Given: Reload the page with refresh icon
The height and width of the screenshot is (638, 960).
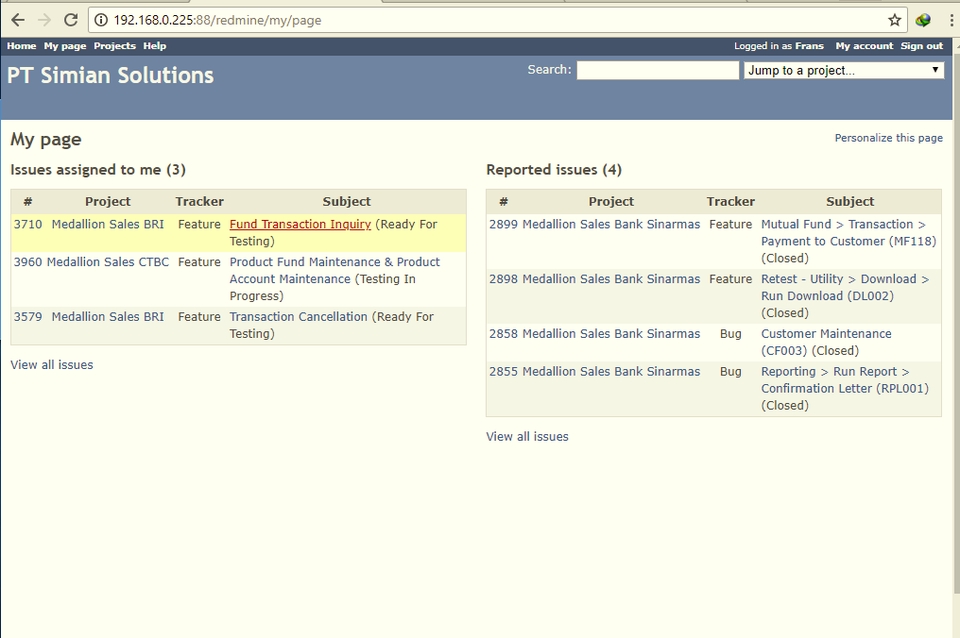Looking at the screenshot, I should (71, 20).
